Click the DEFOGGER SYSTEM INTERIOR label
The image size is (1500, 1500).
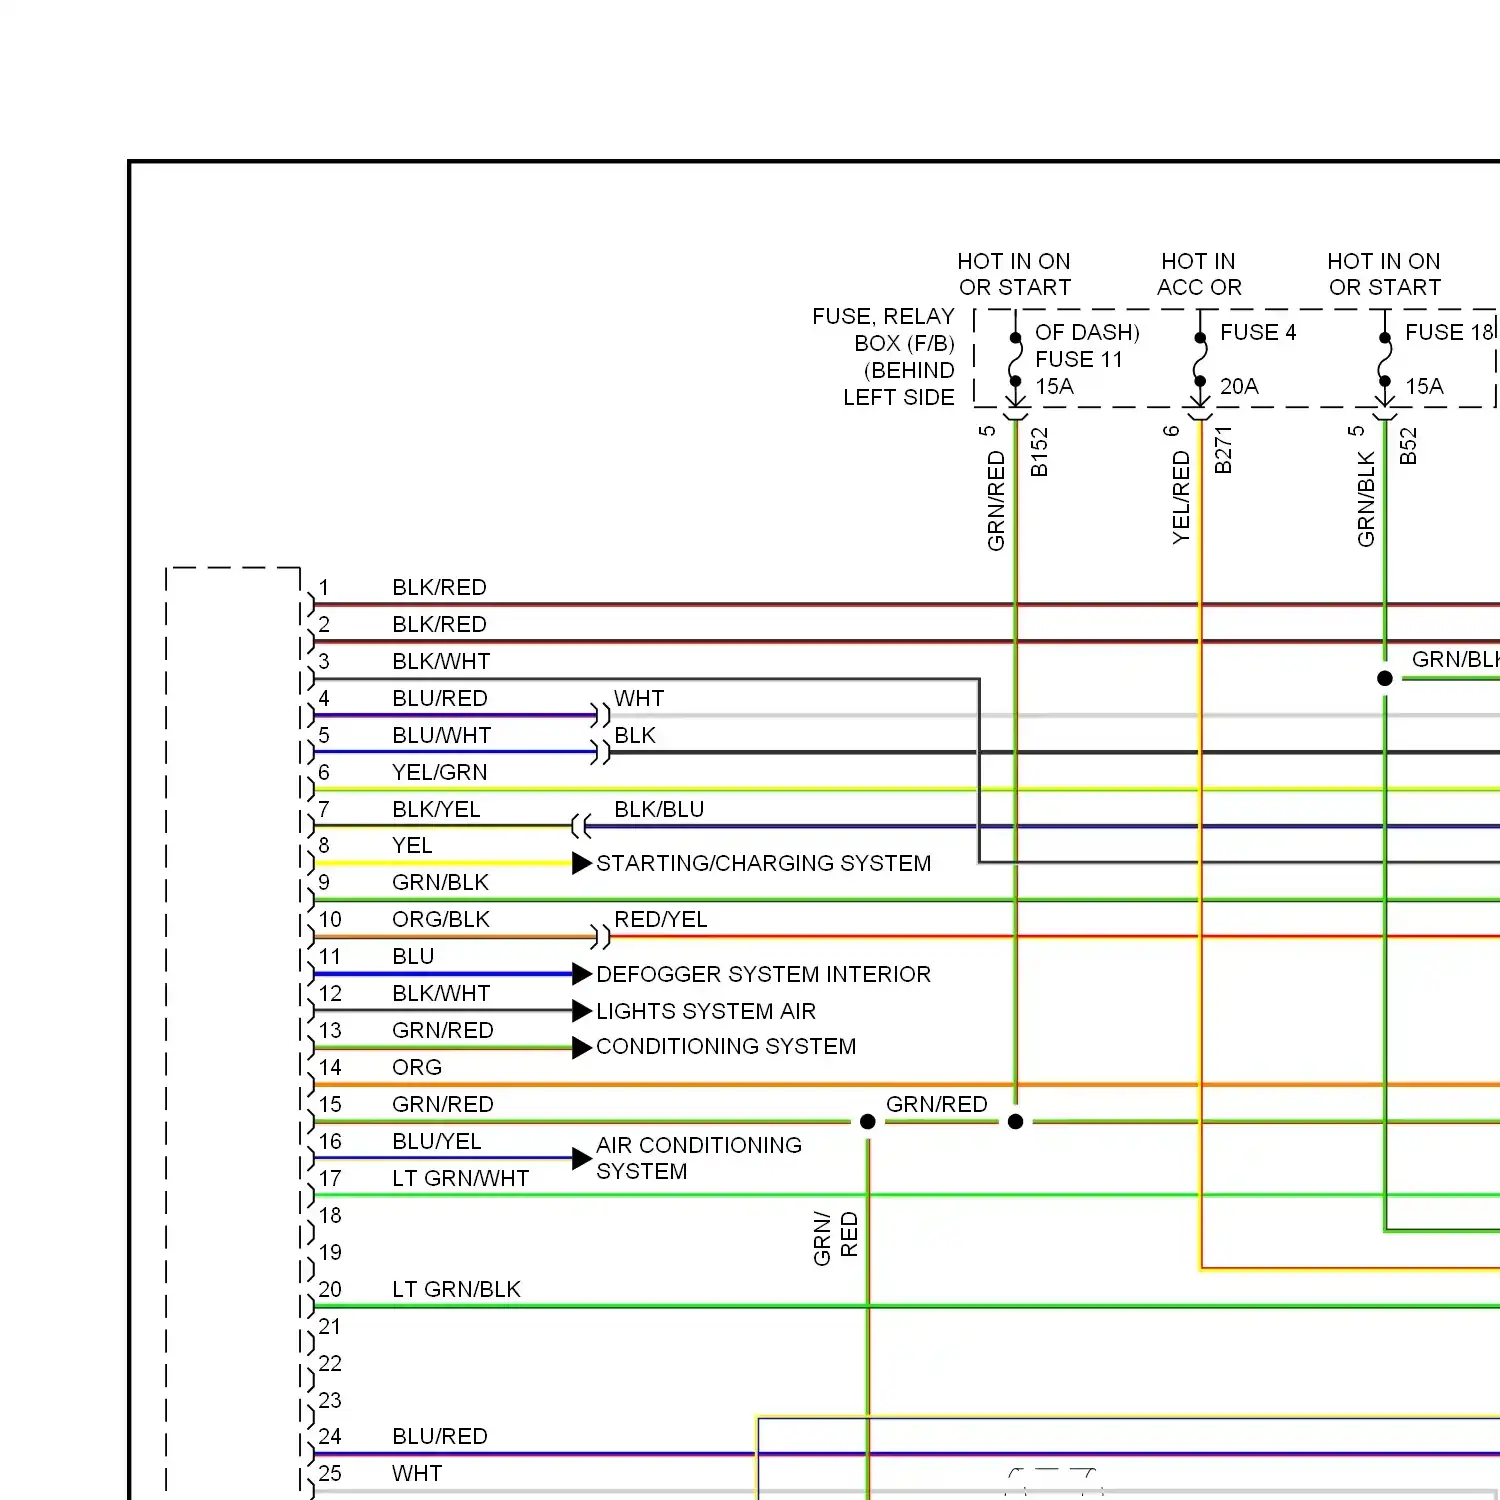763,974
